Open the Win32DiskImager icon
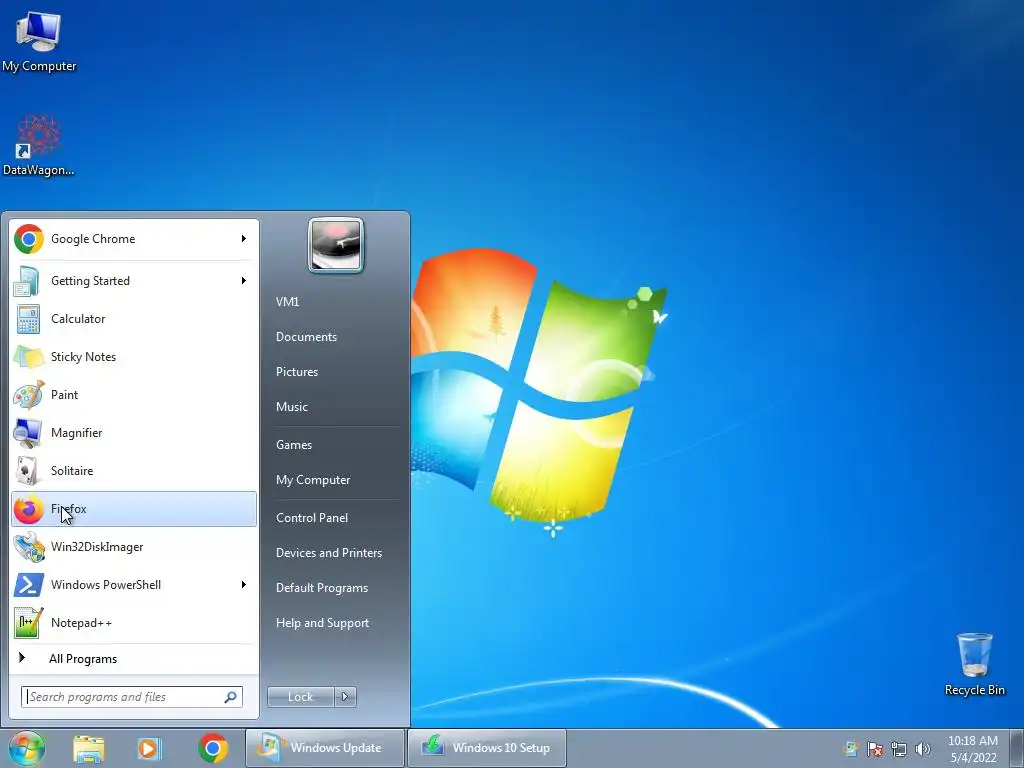The width and height of the screenshot is (1024, 768). (x=29, y=547)
